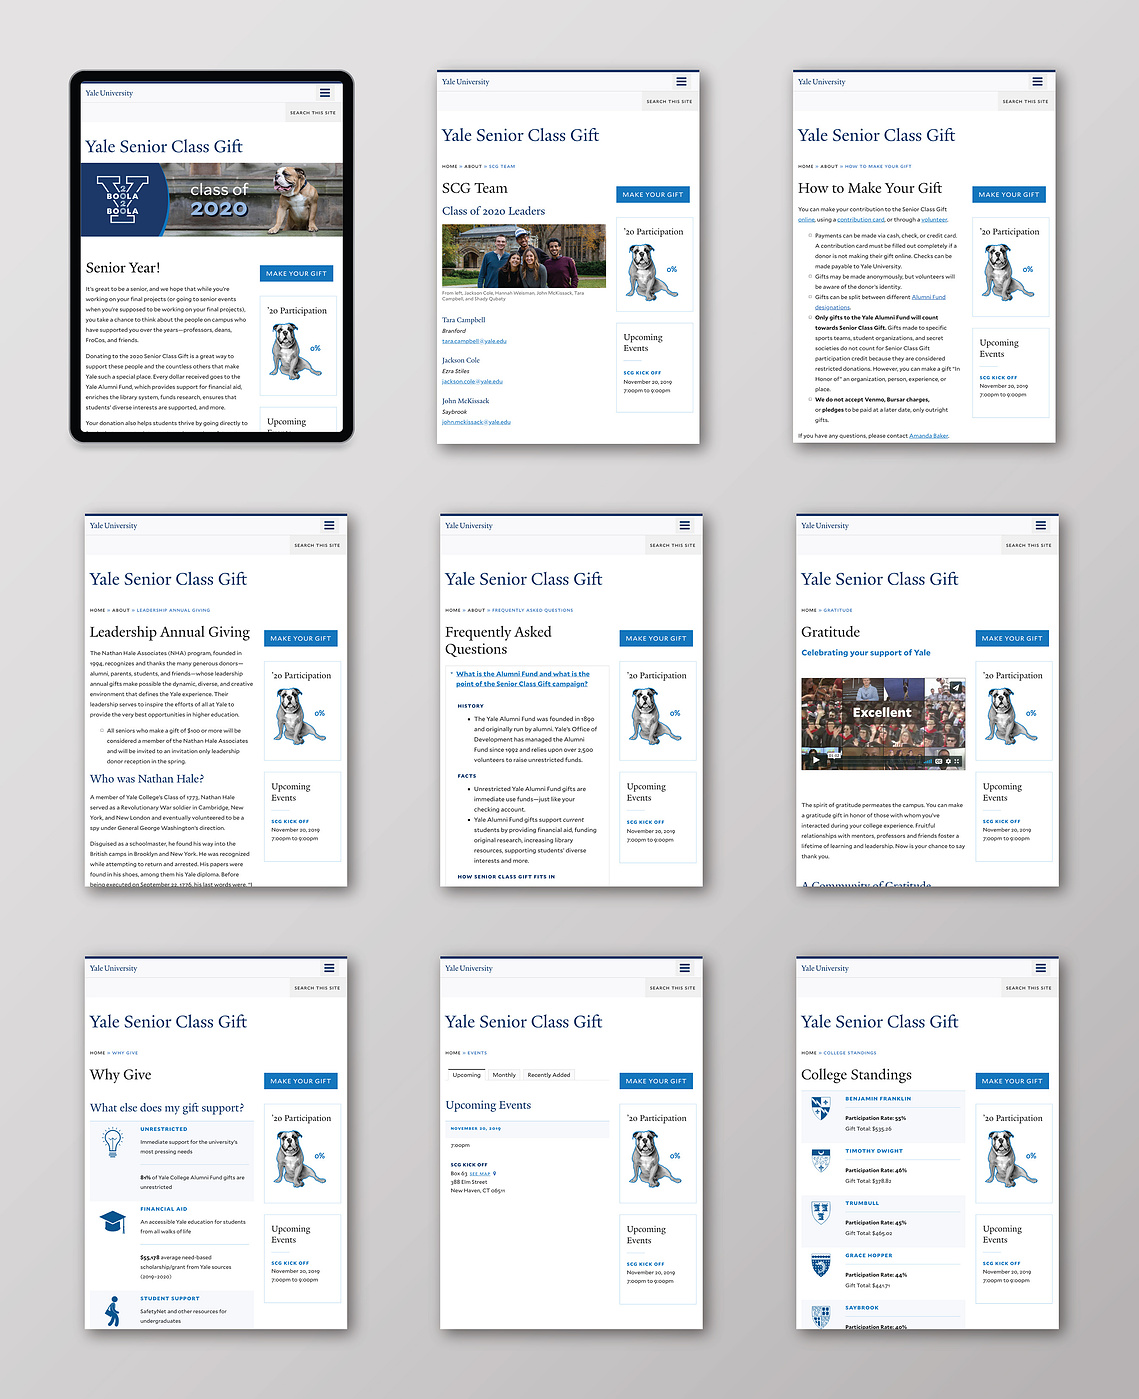Open hamburger menu on Leadership Annual Giving page
This screenshot has width=1139, height=1399.
[x=329, y=525]
